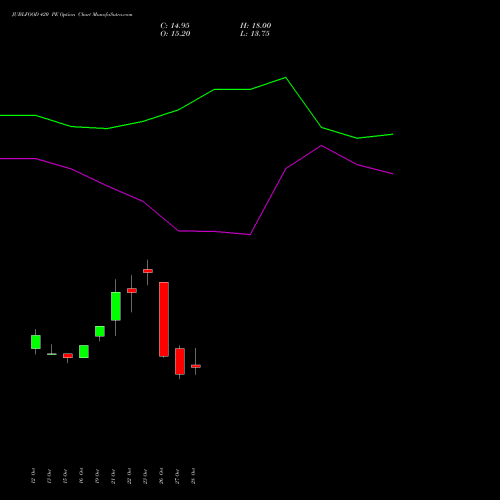
Task: Click the small red candle above 28 Oct
Action: click(196, 366)
